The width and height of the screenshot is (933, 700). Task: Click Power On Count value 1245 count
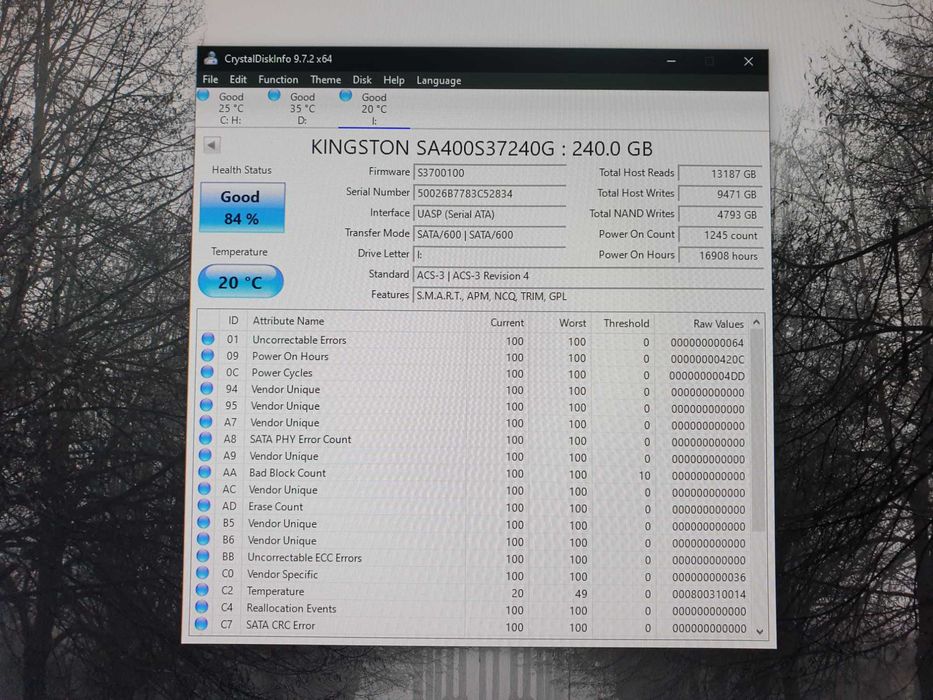click(x=720, y=235)
